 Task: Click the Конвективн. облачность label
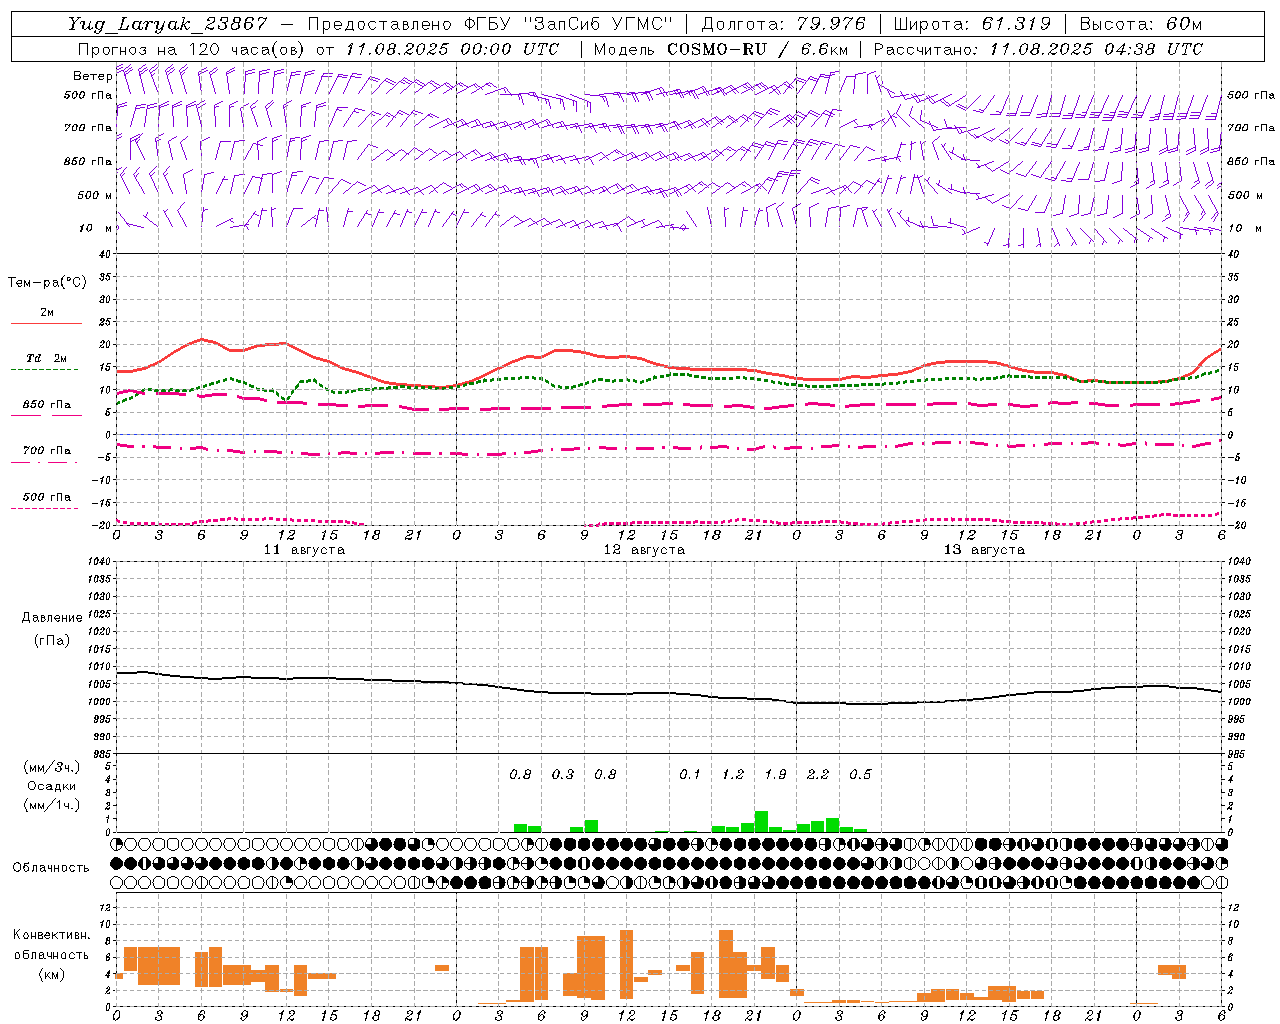click(52, 944)
